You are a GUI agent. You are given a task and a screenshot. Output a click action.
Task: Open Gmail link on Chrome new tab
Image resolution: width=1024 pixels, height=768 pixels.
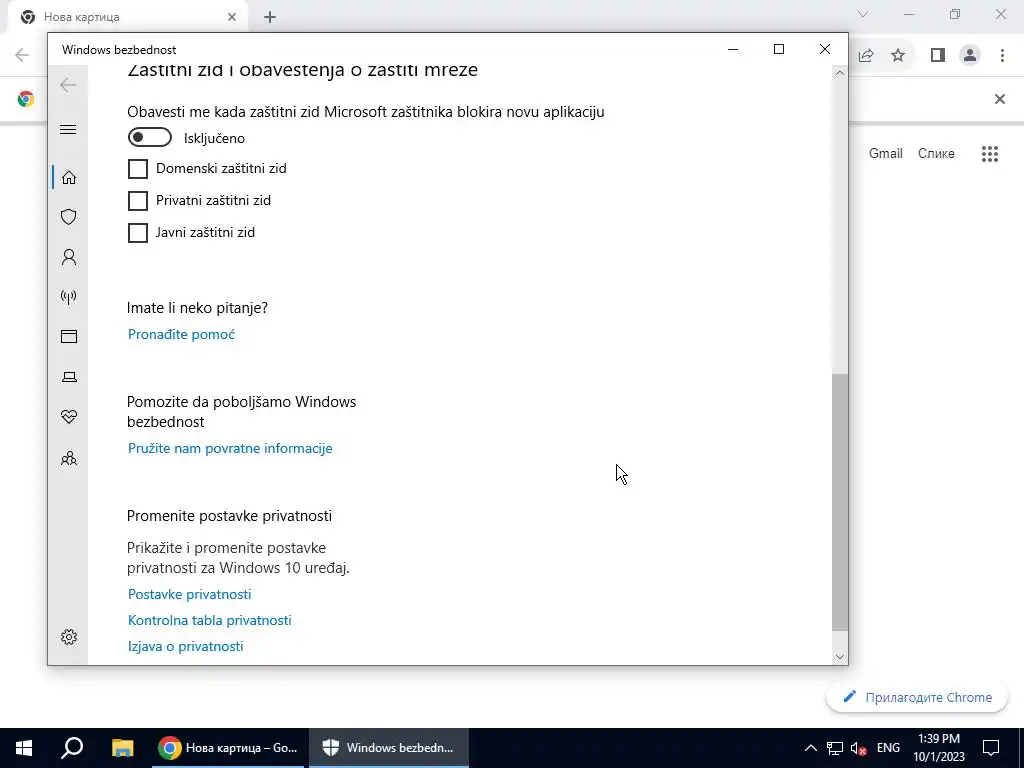pos(886,153)
